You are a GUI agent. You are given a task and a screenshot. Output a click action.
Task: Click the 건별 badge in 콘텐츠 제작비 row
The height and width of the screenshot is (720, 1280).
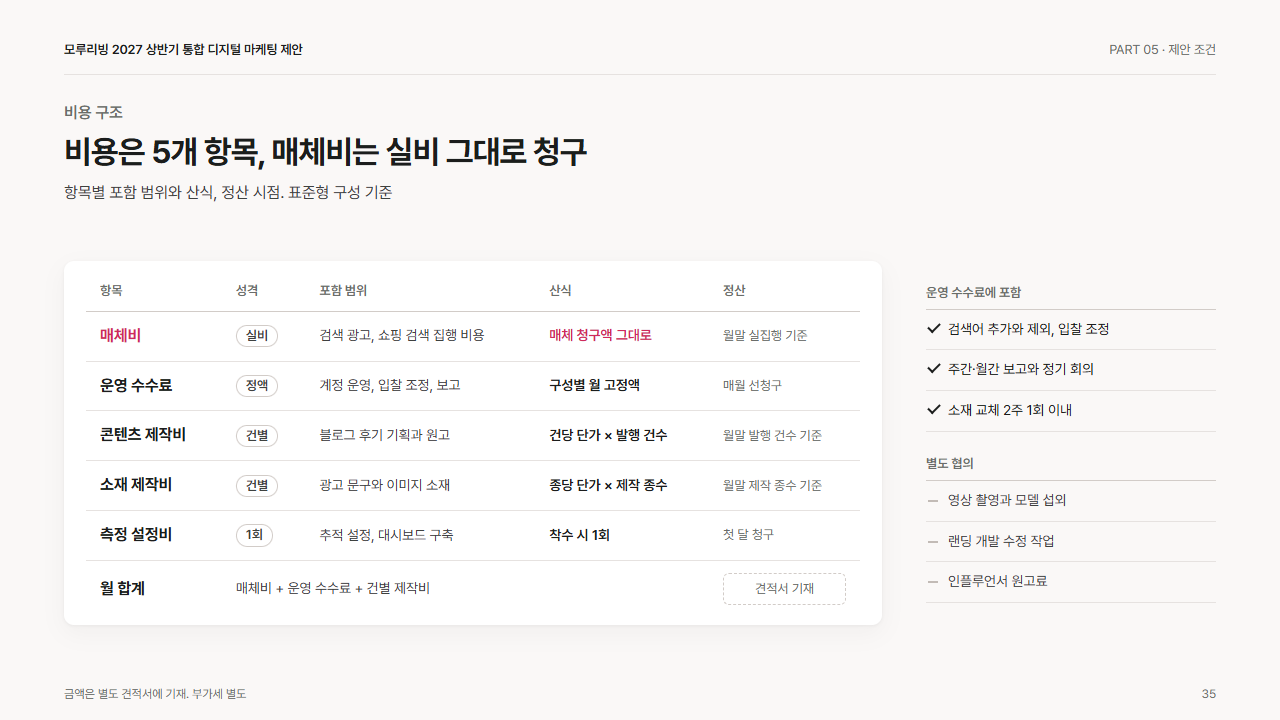(257, 436)
